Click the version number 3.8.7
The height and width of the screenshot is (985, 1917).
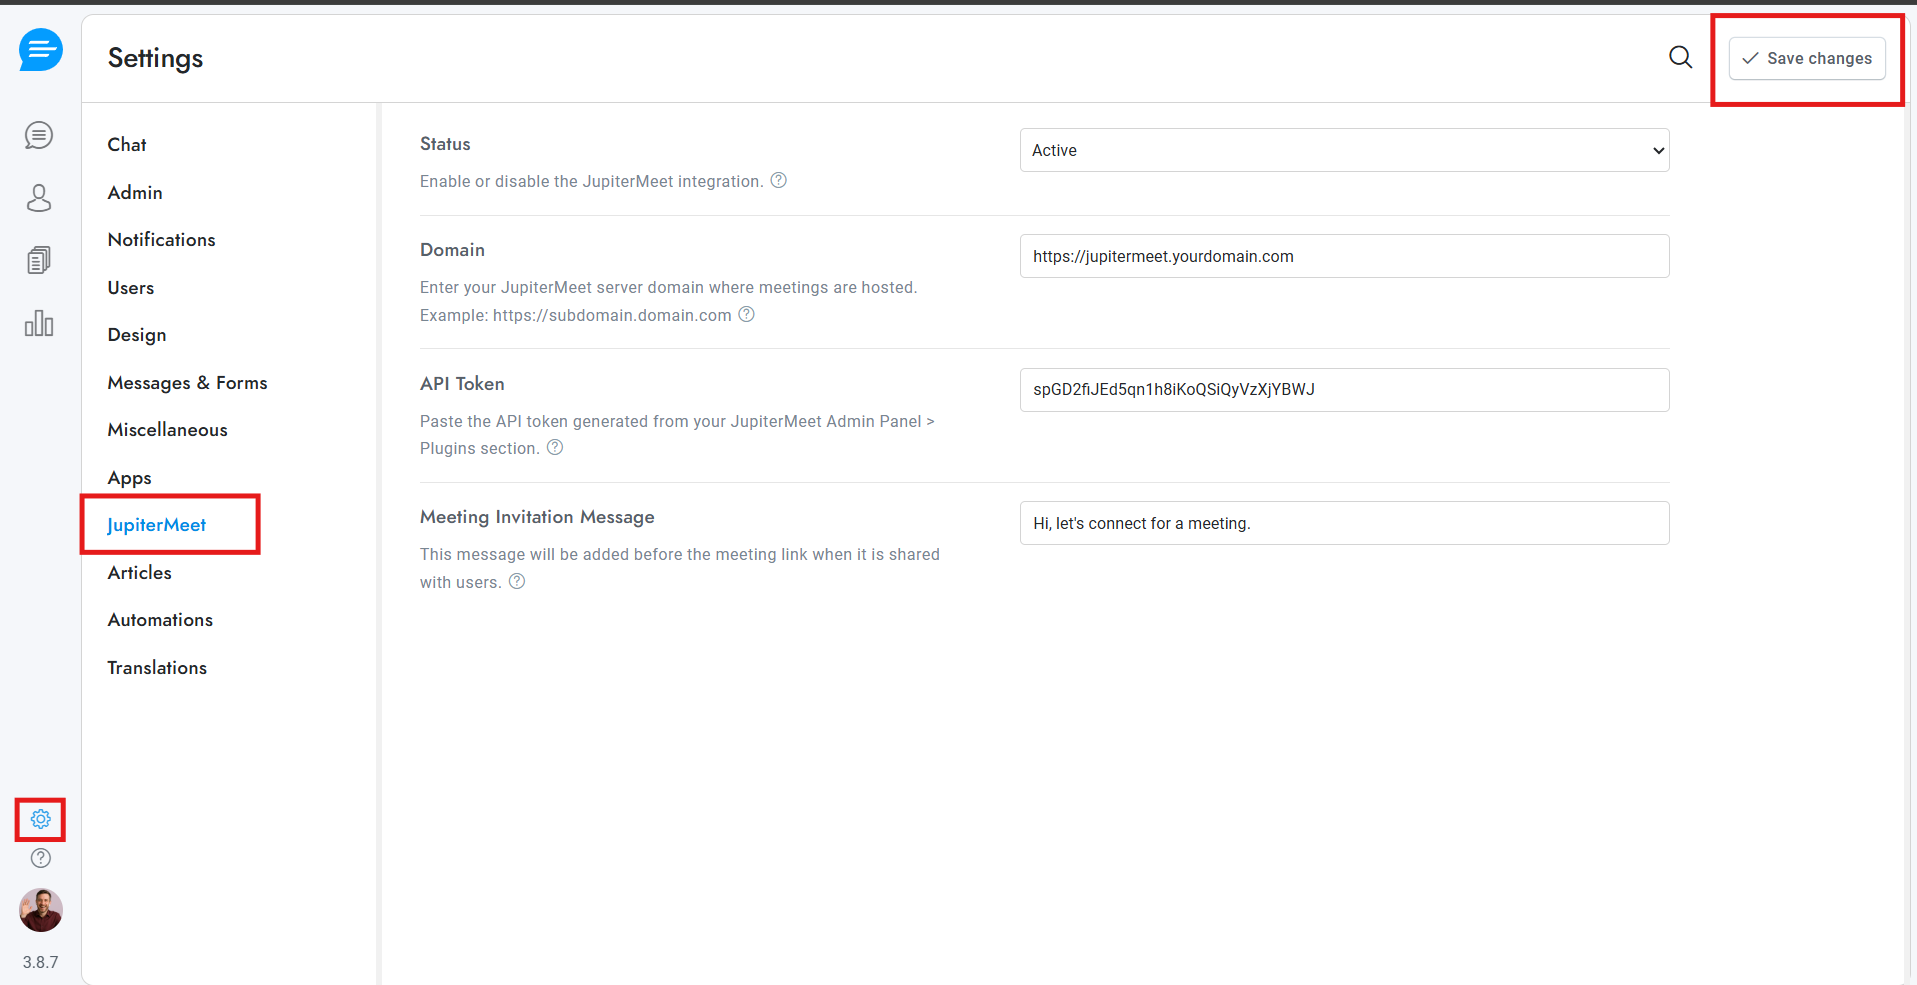tap(41, 962)
